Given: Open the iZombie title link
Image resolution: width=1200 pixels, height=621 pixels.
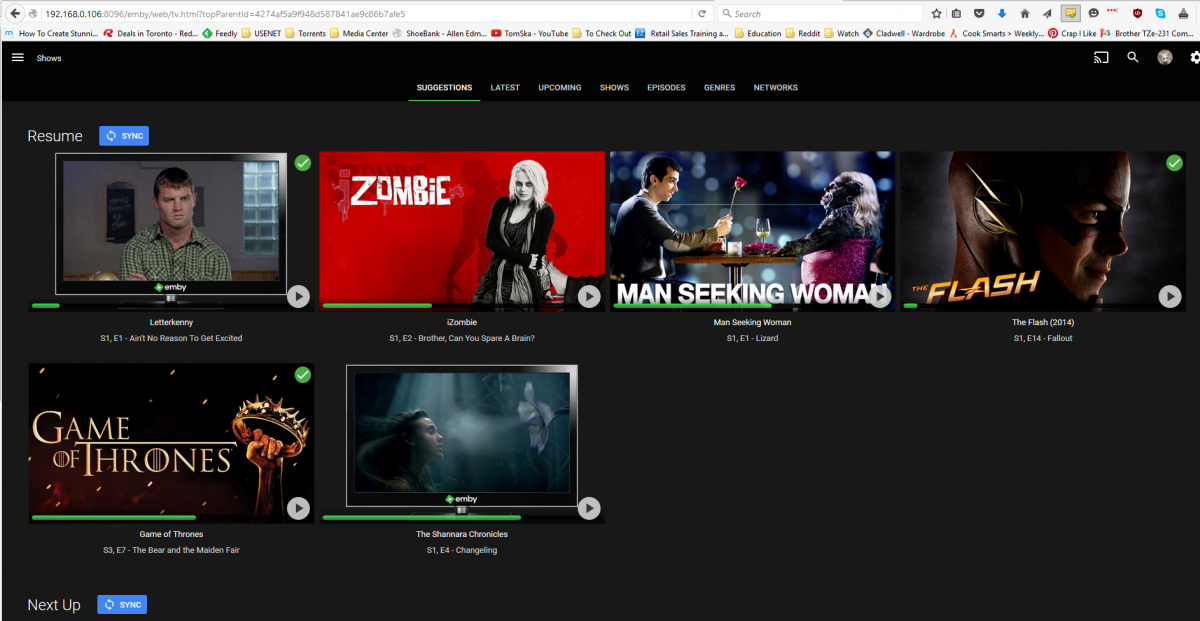Looking at the screenshot, I should click(462, 322).
